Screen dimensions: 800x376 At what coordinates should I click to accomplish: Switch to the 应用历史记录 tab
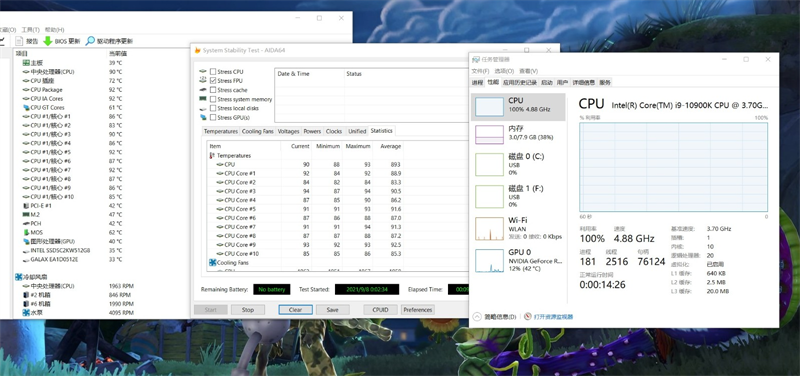[519, 83]
